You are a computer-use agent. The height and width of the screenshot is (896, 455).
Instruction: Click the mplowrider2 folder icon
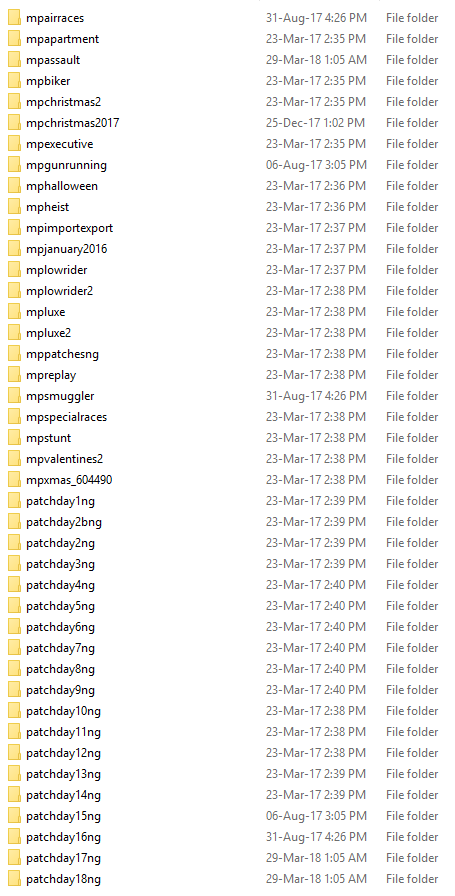(x=14, y=291)
